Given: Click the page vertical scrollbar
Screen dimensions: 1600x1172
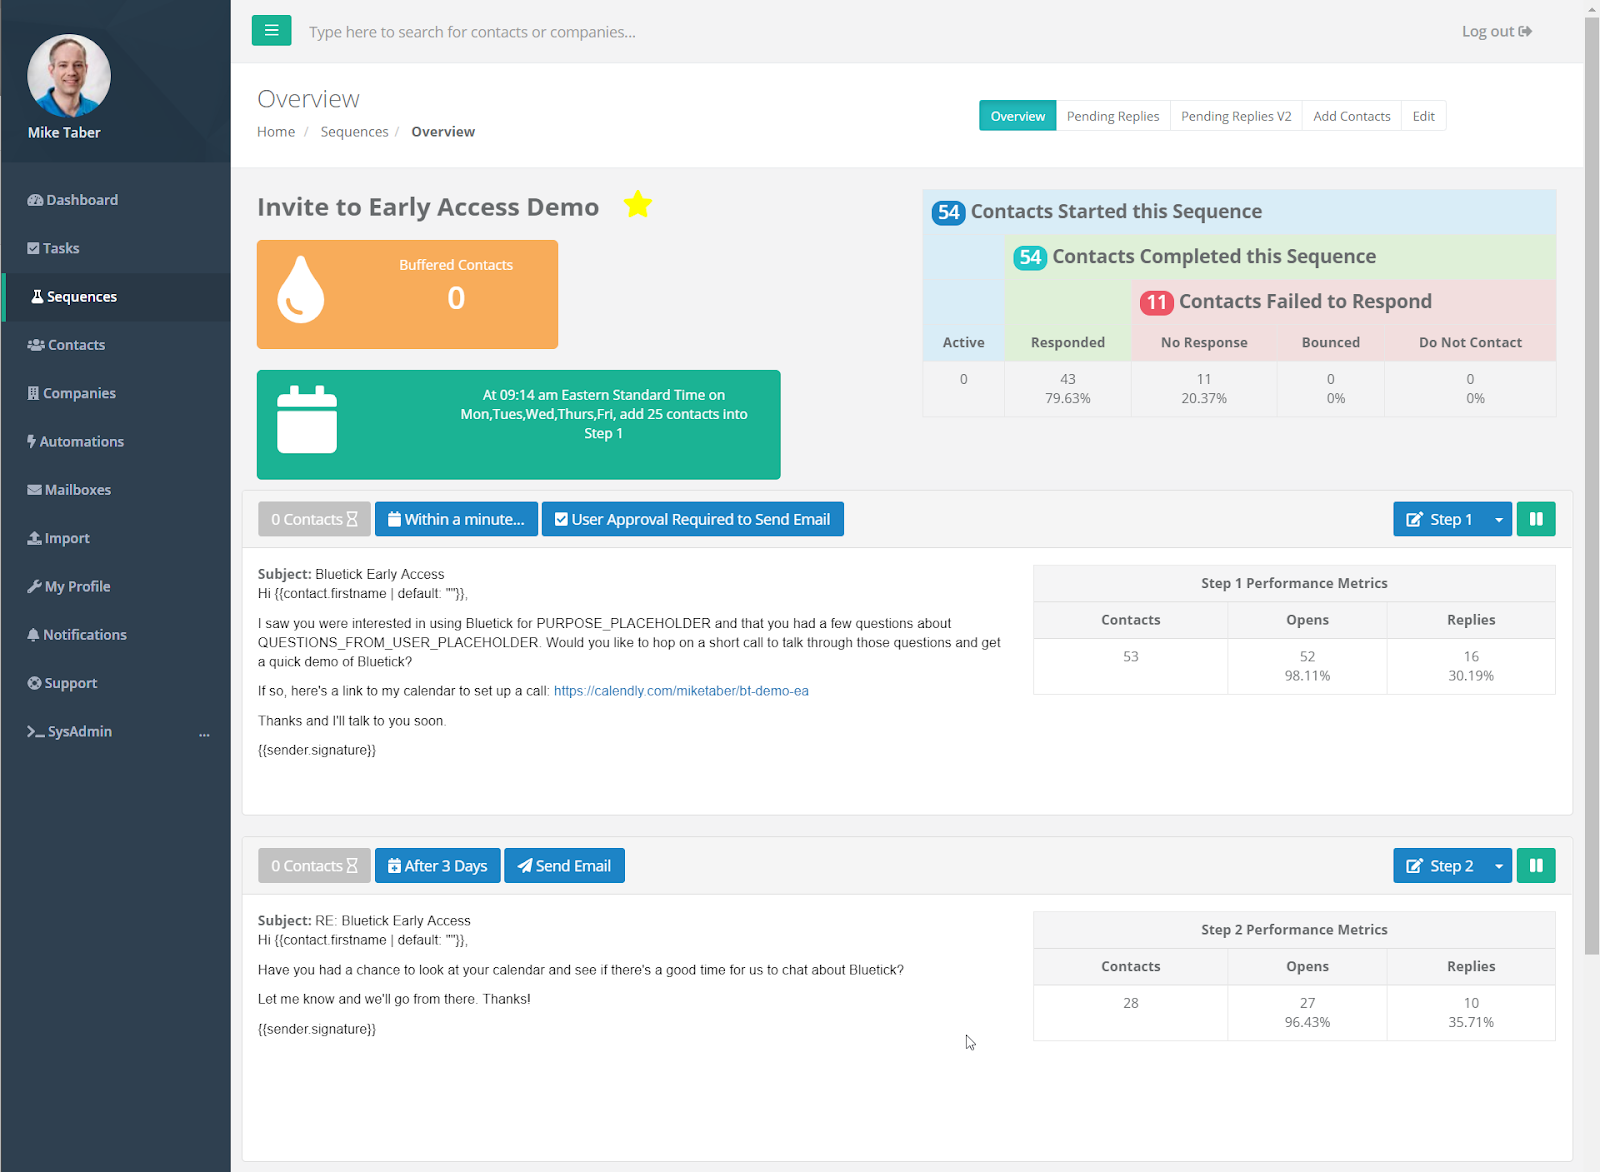Looking at the screenshot, I should tap(1592, 486).
